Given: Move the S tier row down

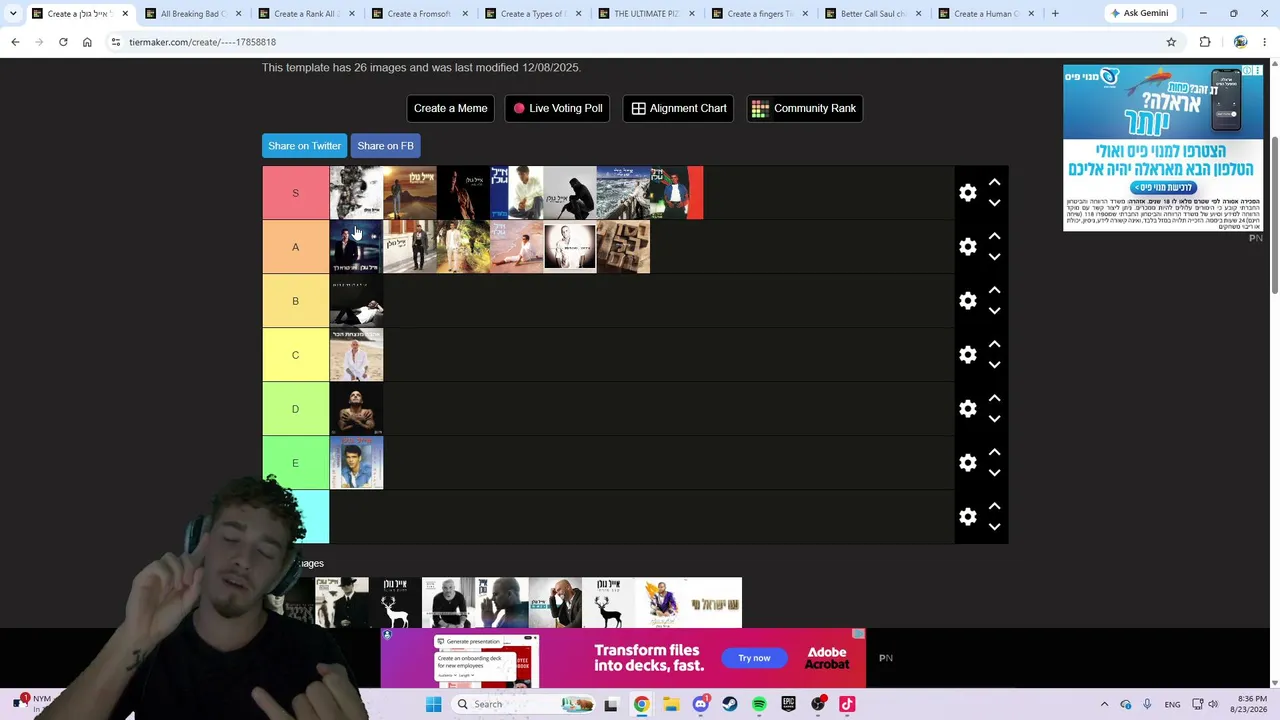Looking at the screenshot, I should (994, 203).
